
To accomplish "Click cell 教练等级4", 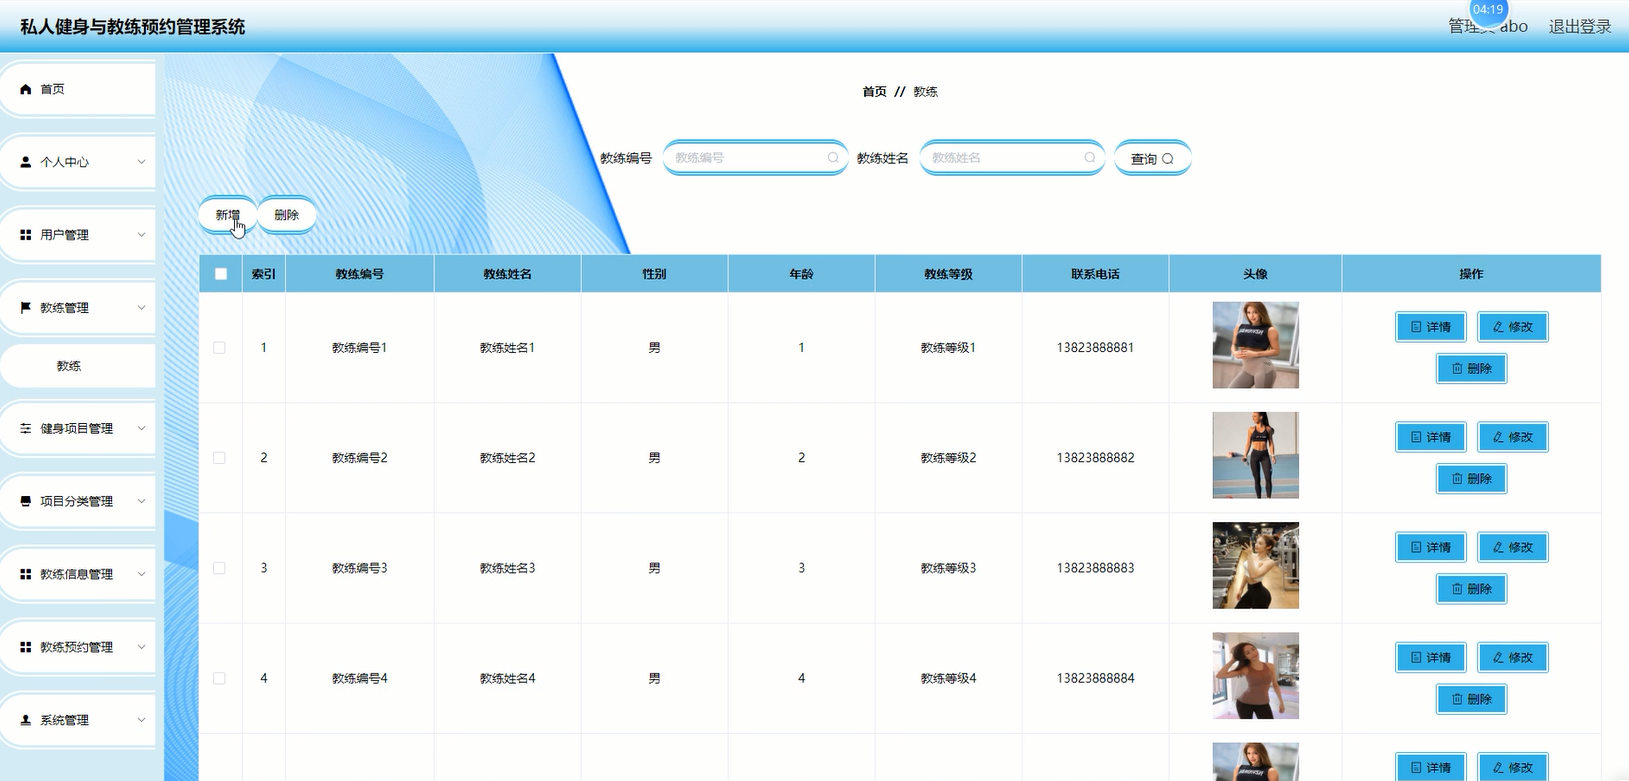I will [948, 678].
